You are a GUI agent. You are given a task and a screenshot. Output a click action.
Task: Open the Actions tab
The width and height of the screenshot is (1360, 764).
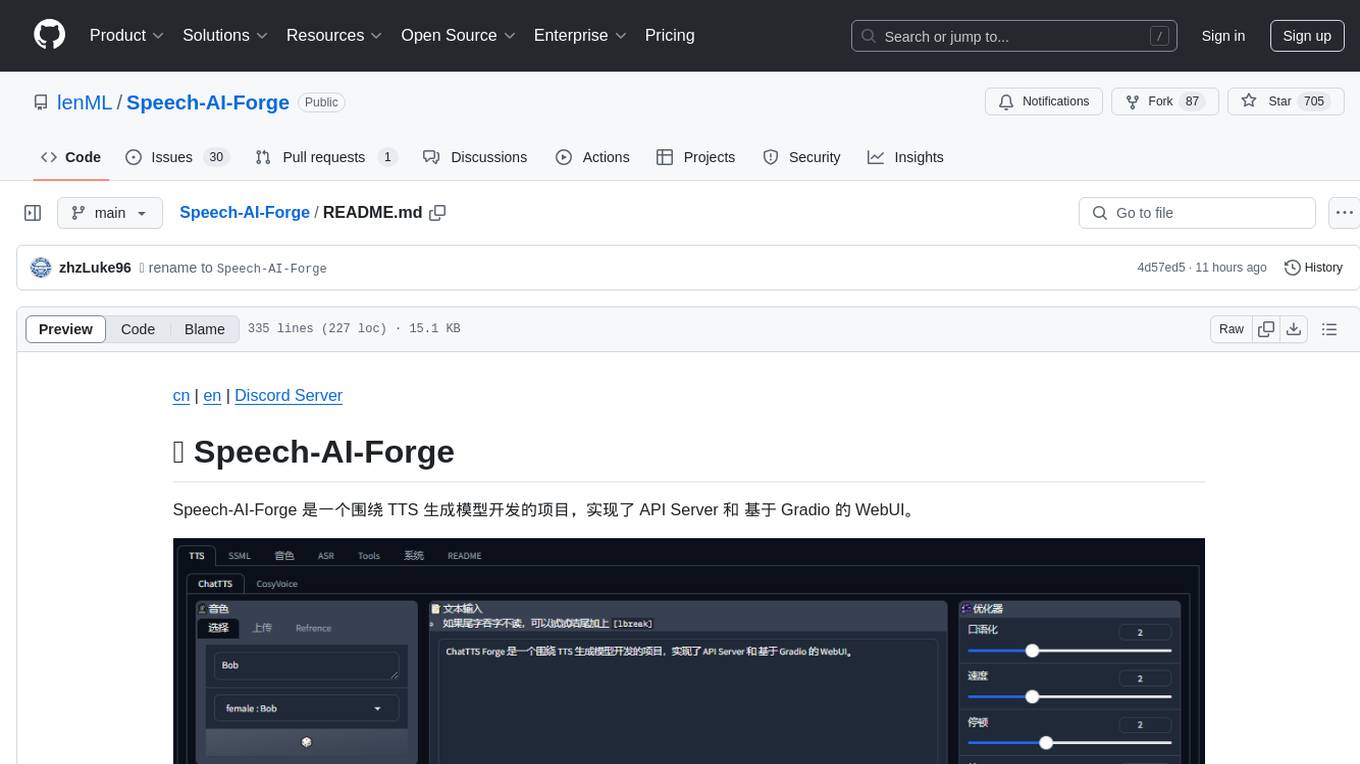[x=593, y=157]
